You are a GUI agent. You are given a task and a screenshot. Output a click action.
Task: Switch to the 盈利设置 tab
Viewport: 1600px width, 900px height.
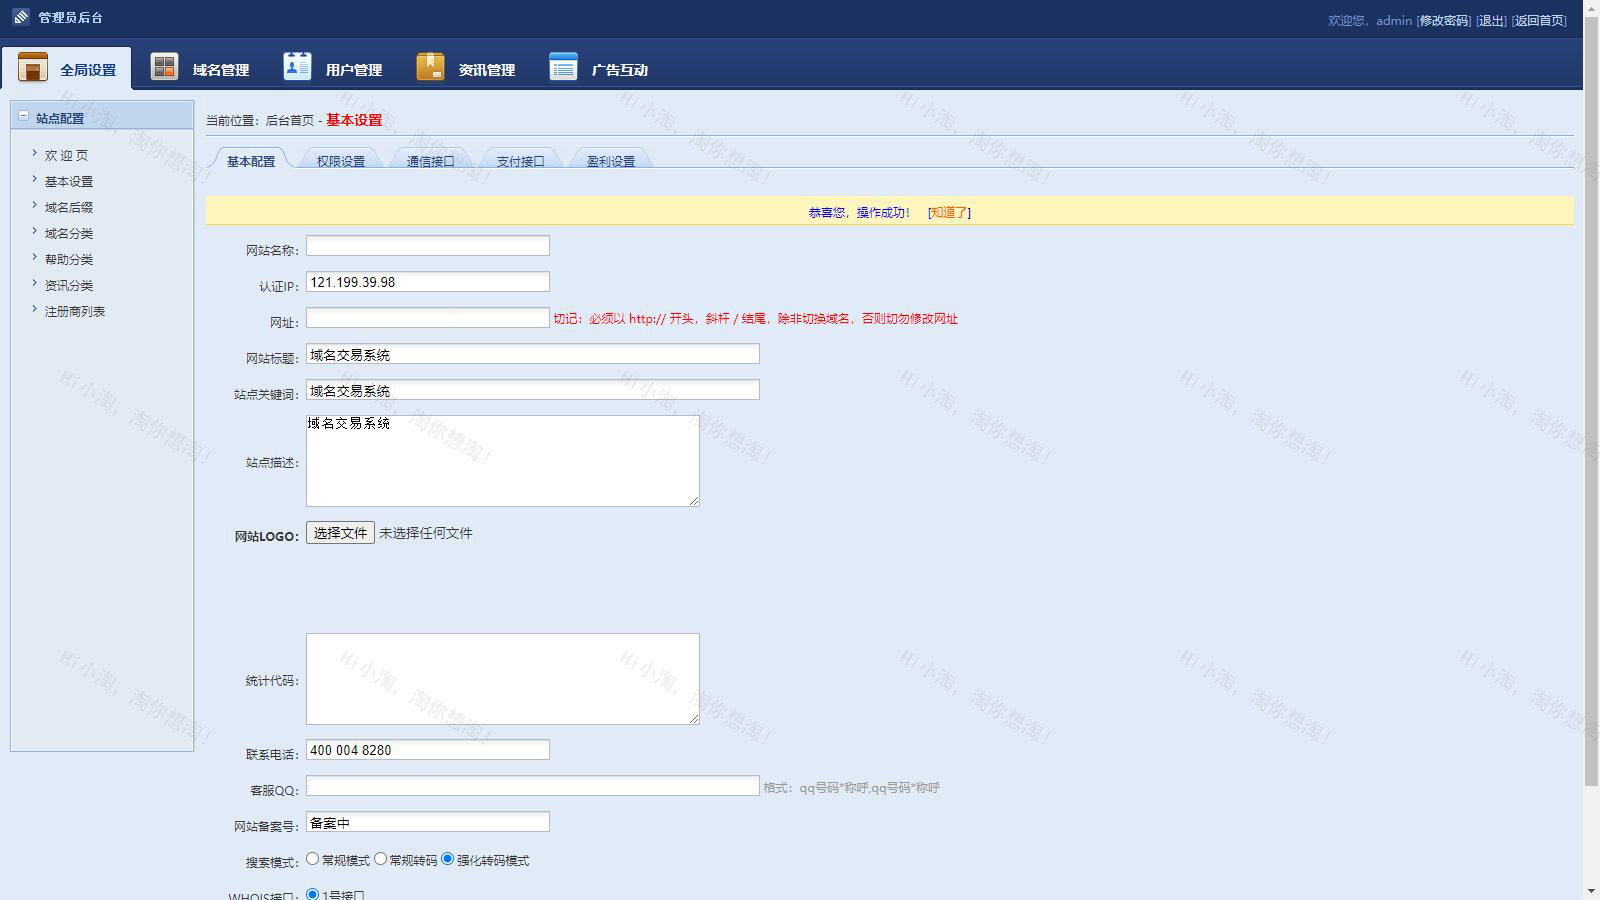click(x=611, y=160)
